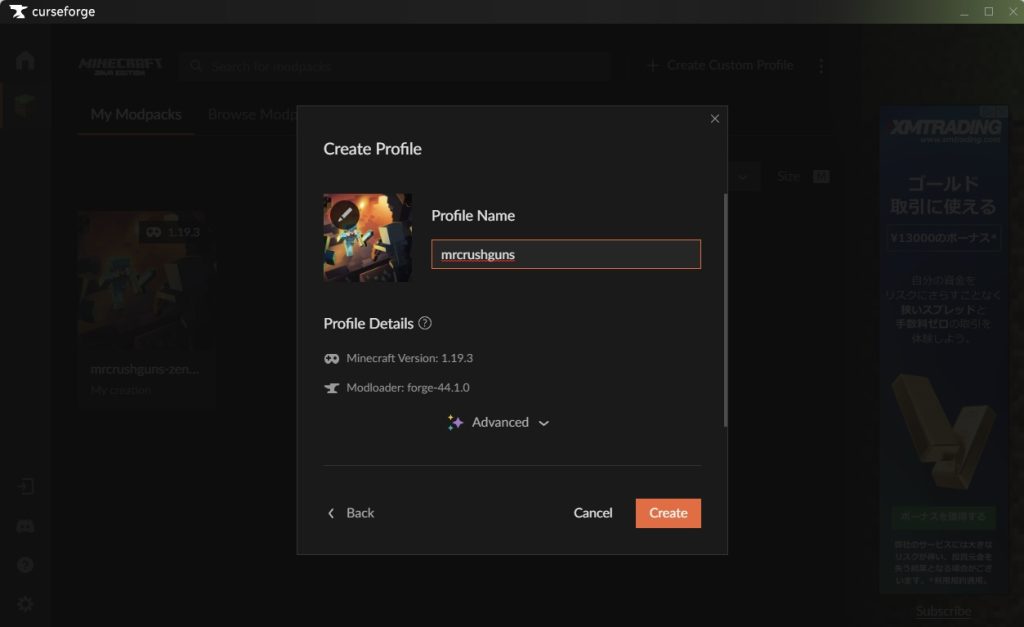Screen dimensions: 1024x627
Task: Click the CurseForge logo in title bar
Action: (x=52, y=12)
